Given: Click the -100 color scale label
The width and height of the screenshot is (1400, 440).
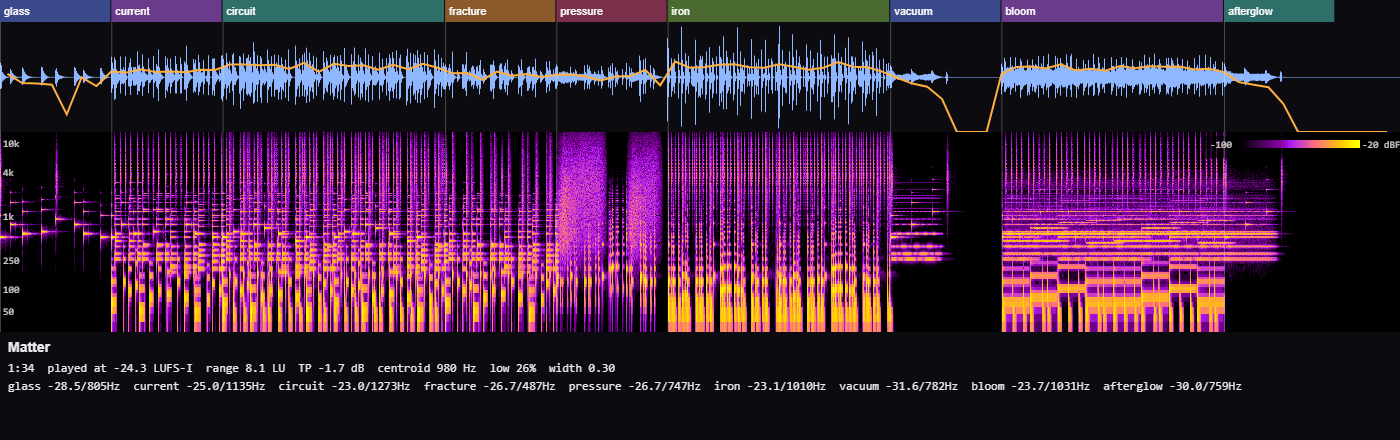Looking at the screenshot, I should point(1221,145).
